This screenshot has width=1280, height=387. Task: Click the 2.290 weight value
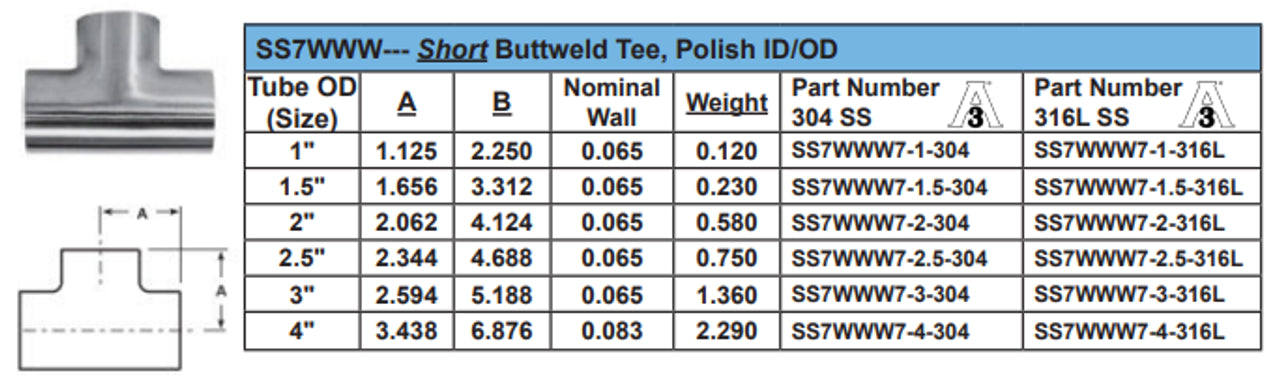726,330
